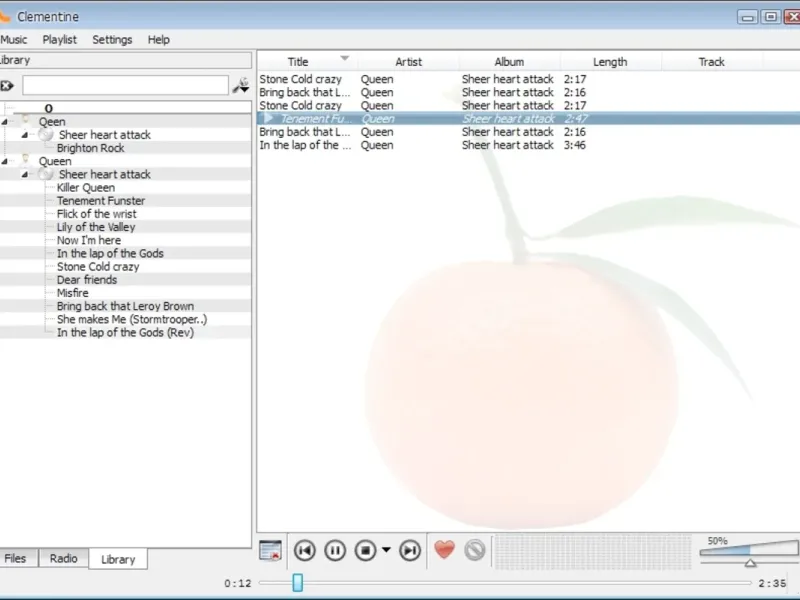Viewport: 800px width, 600px height.
Task: Open the Help menu
Action: (159, 40)
